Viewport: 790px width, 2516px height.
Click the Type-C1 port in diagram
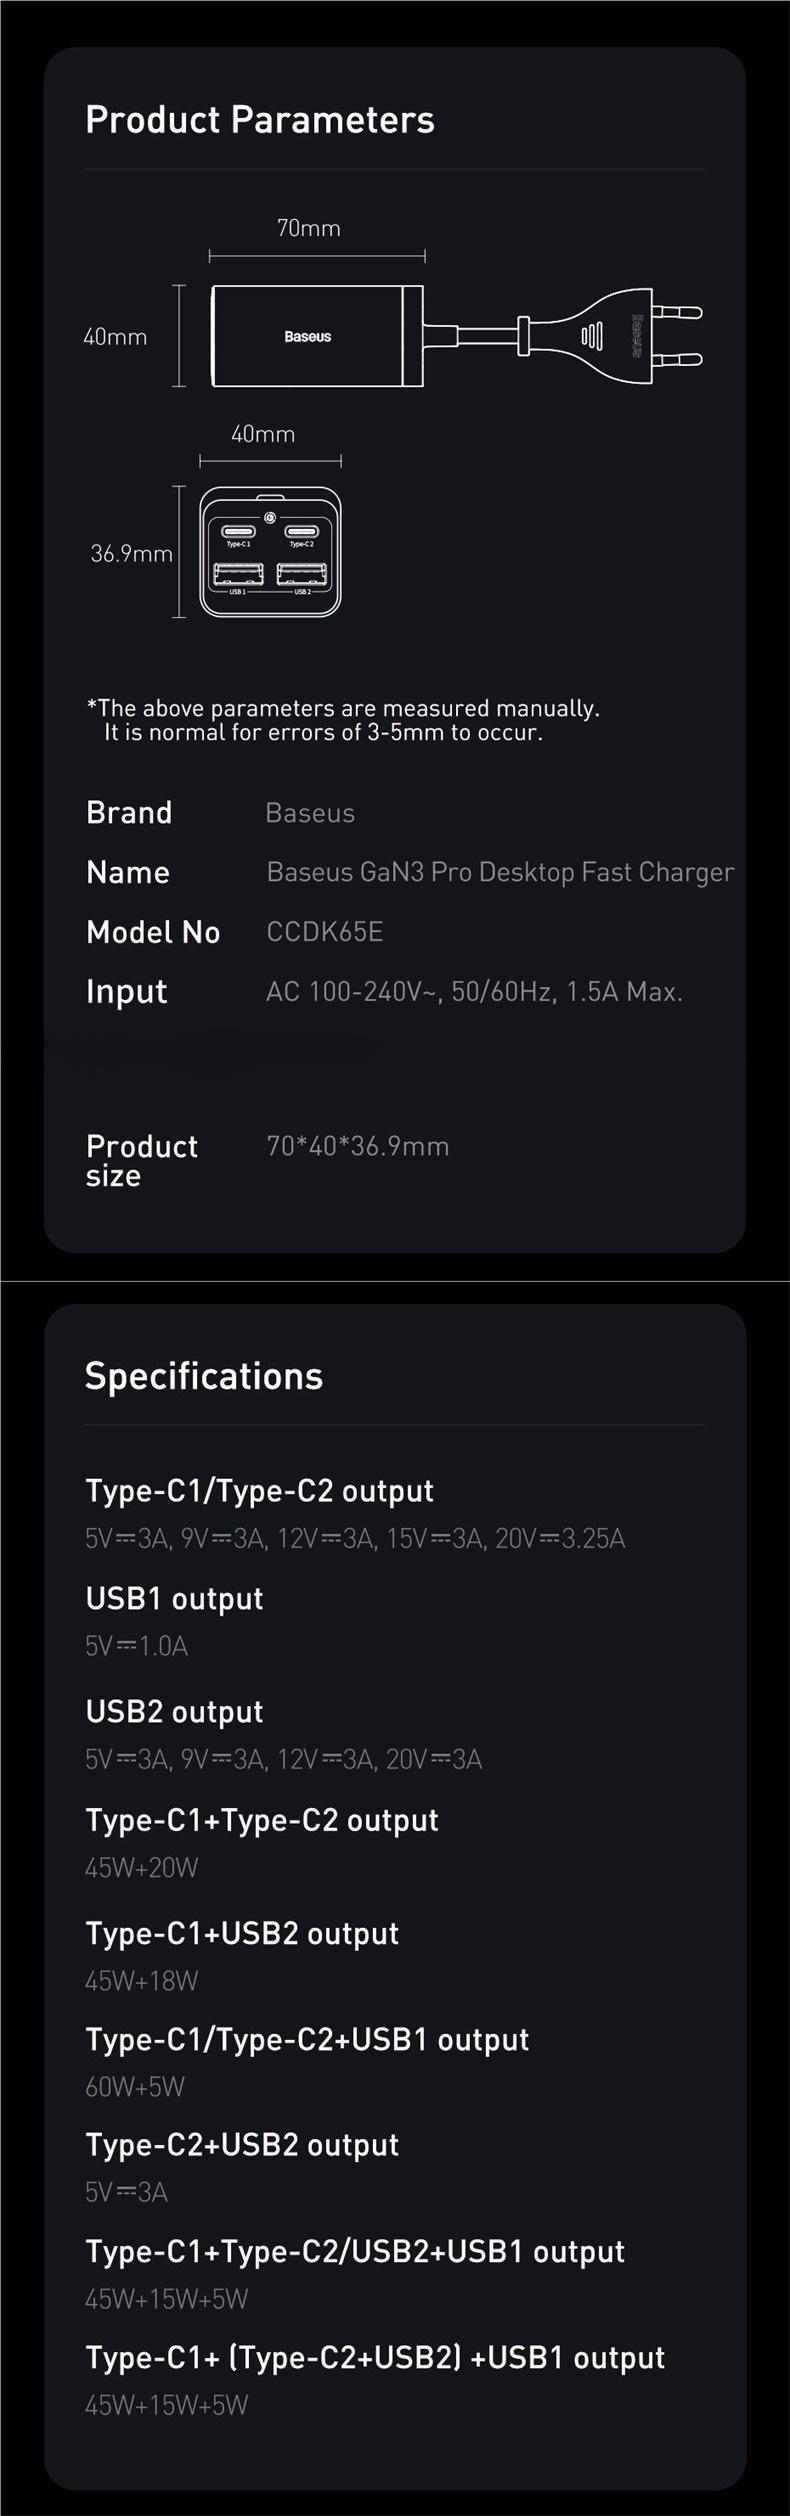click(x=238, y=531)
